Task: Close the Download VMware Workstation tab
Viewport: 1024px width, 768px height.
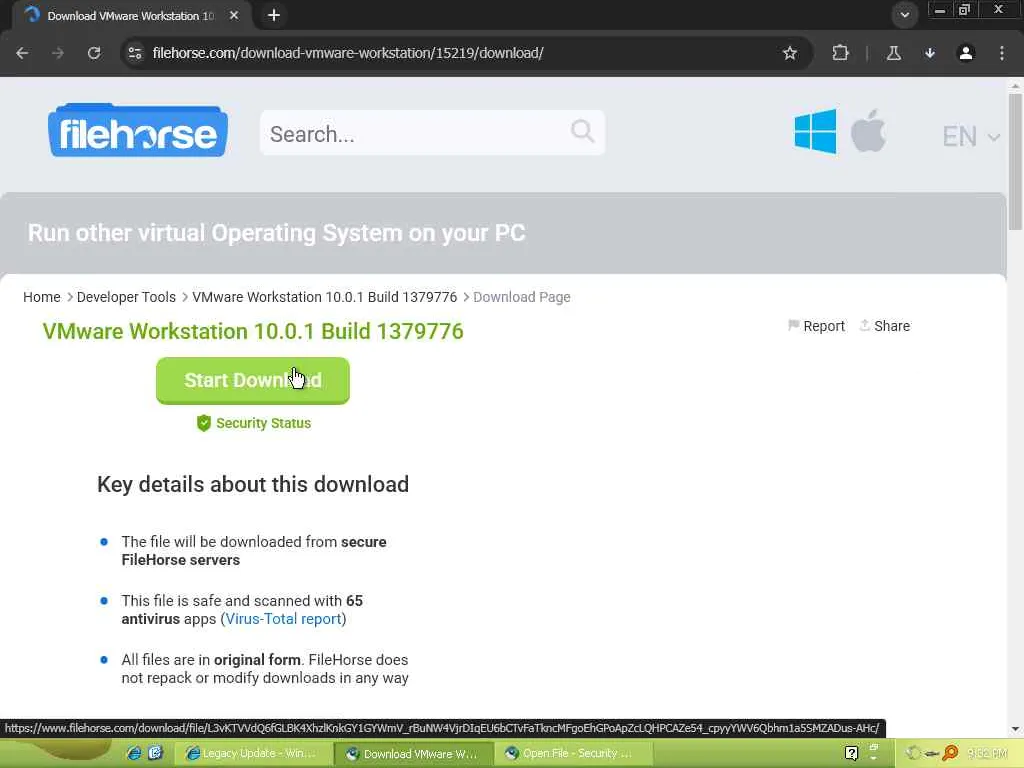Action: (234, 15)
